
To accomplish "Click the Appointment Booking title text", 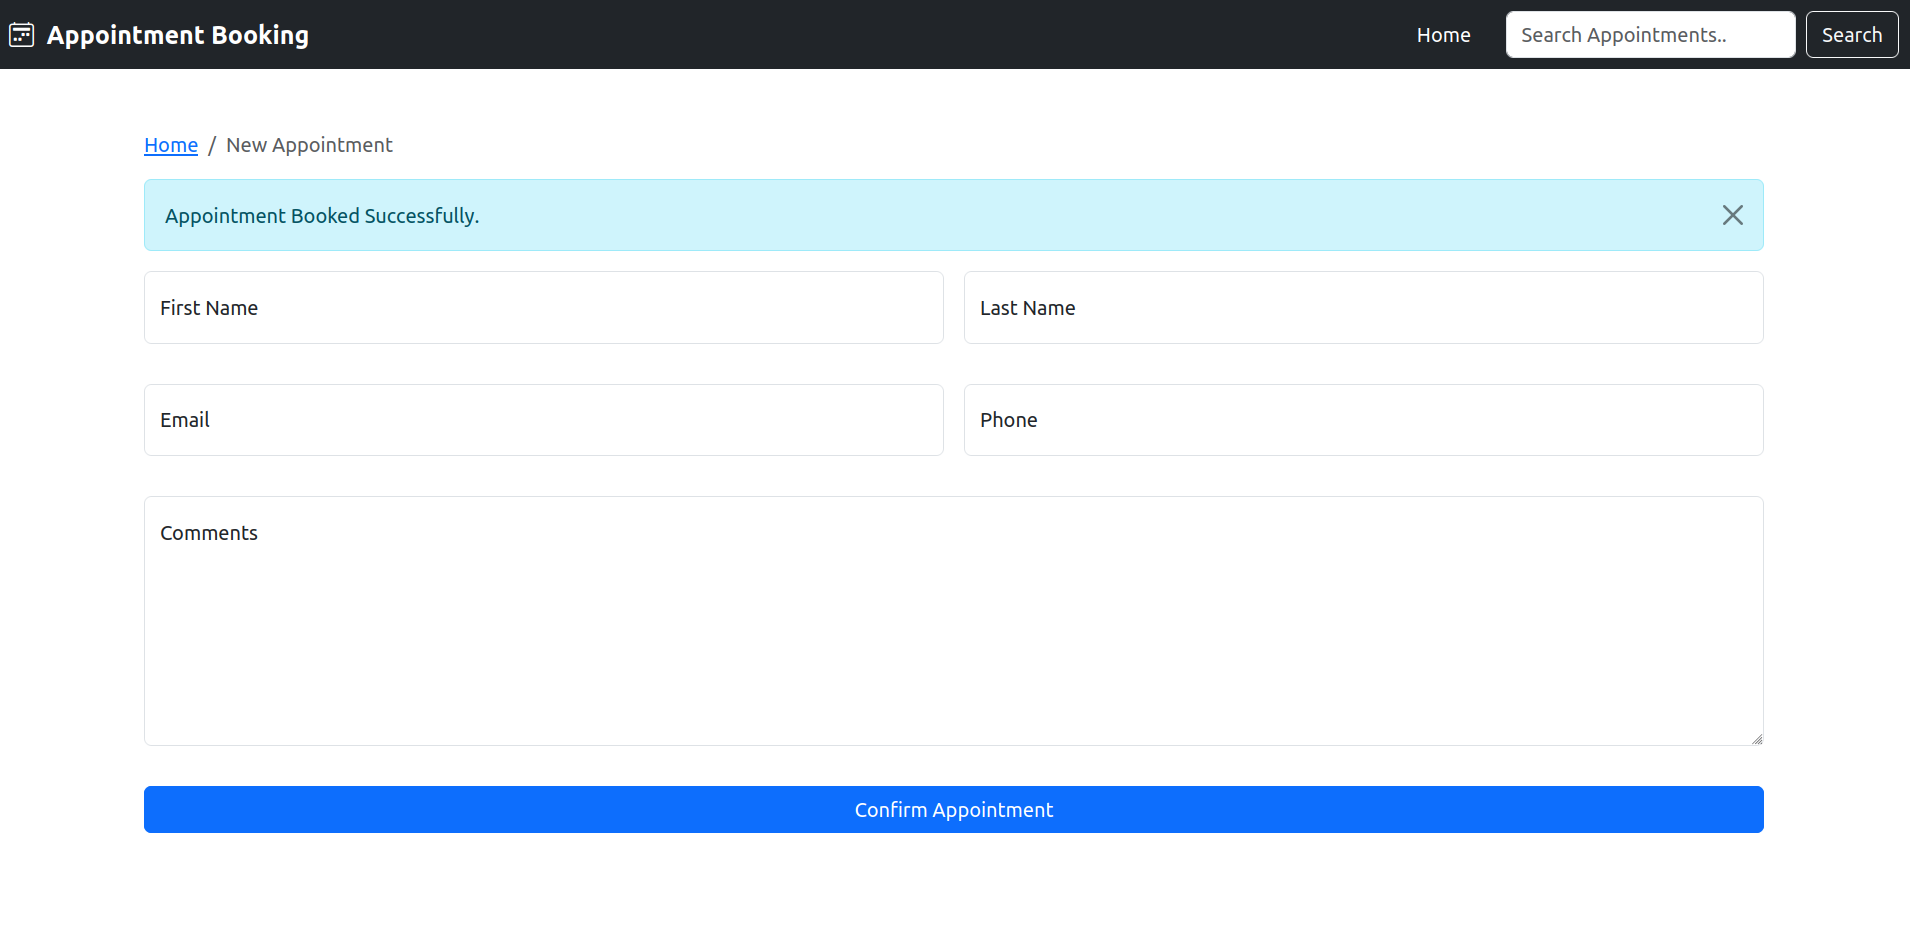I will coord(178,34).
